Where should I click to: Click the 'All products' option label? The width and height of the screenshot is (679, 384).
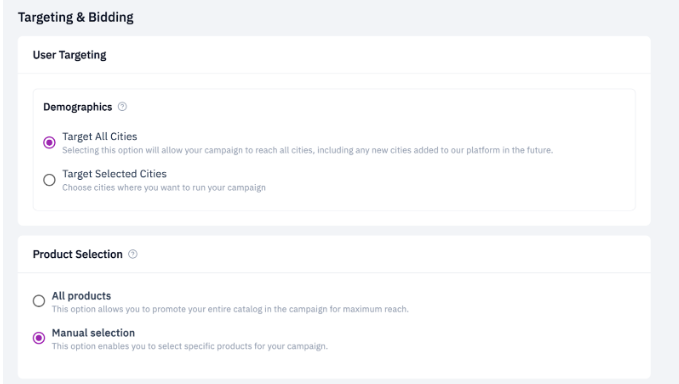[81, 296]
